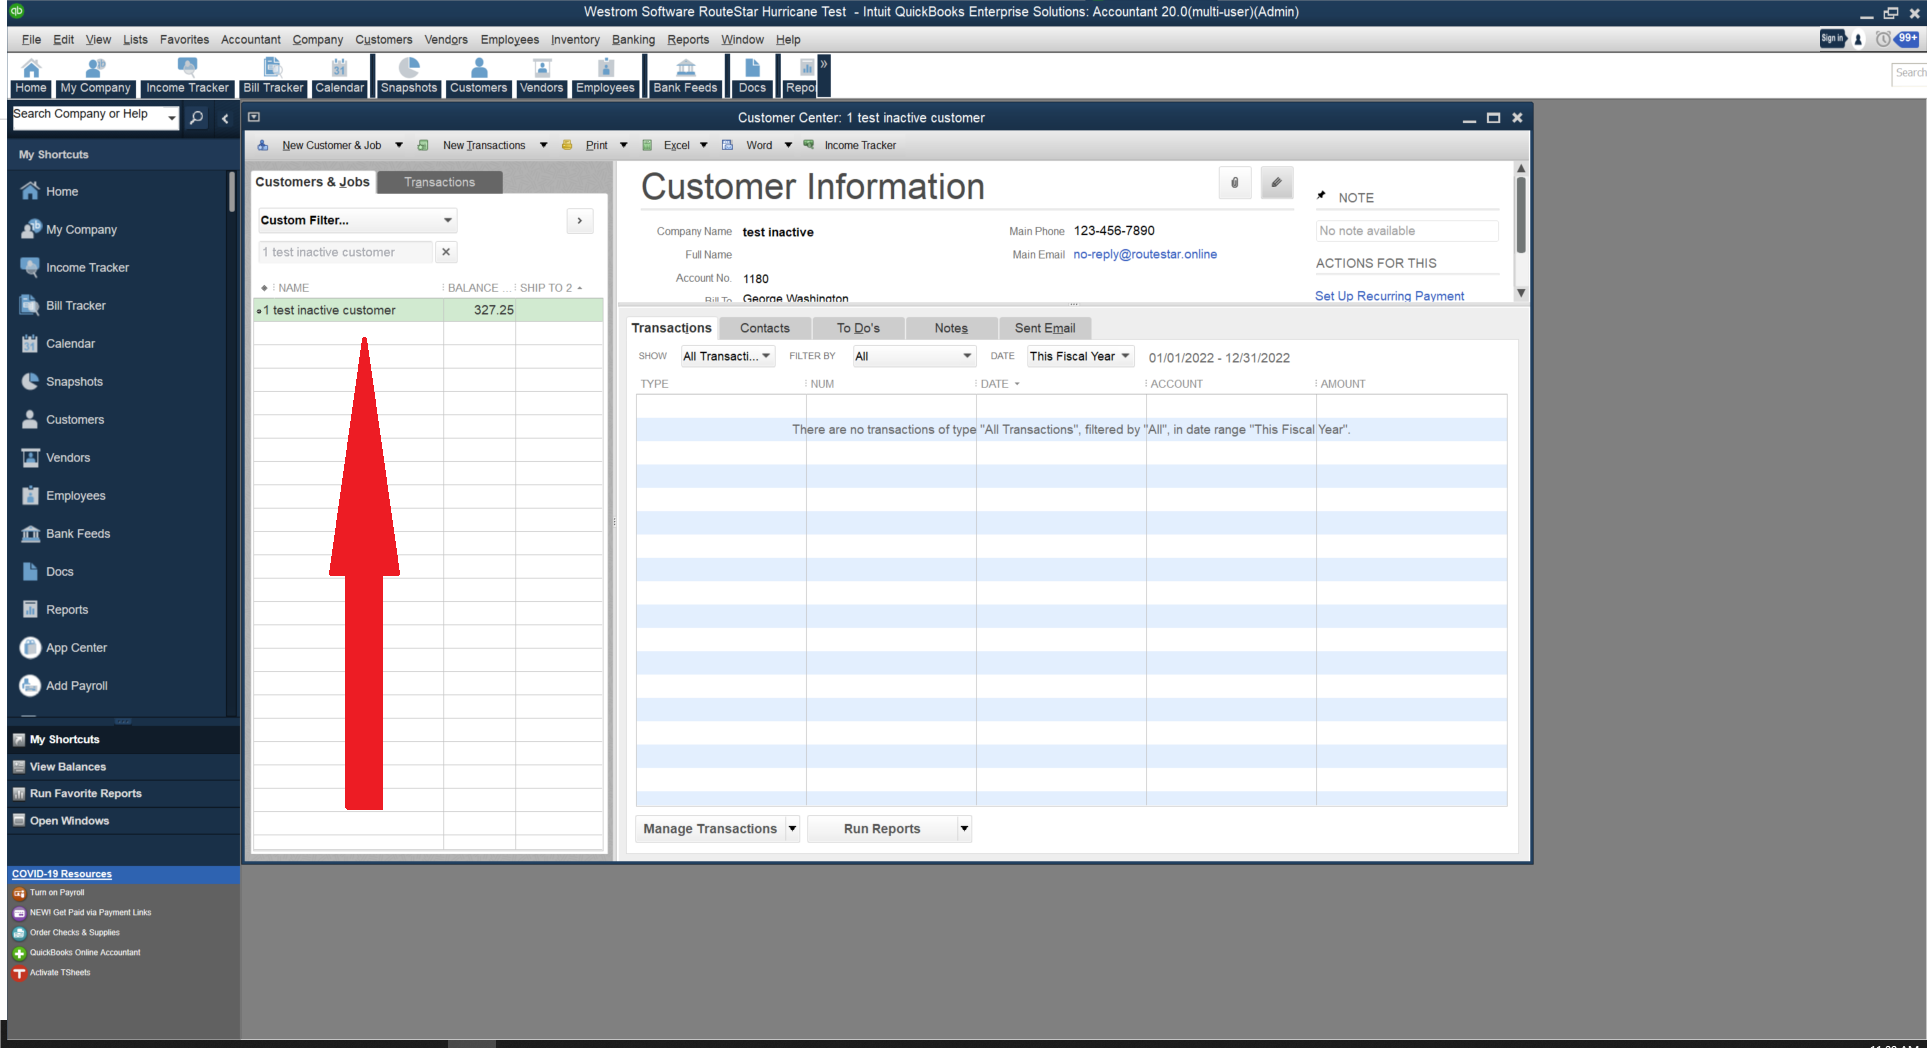Sort customers by the NAME column header
The width and height of the screenshot is (1927, 1048).
click(x=293, y=288)
